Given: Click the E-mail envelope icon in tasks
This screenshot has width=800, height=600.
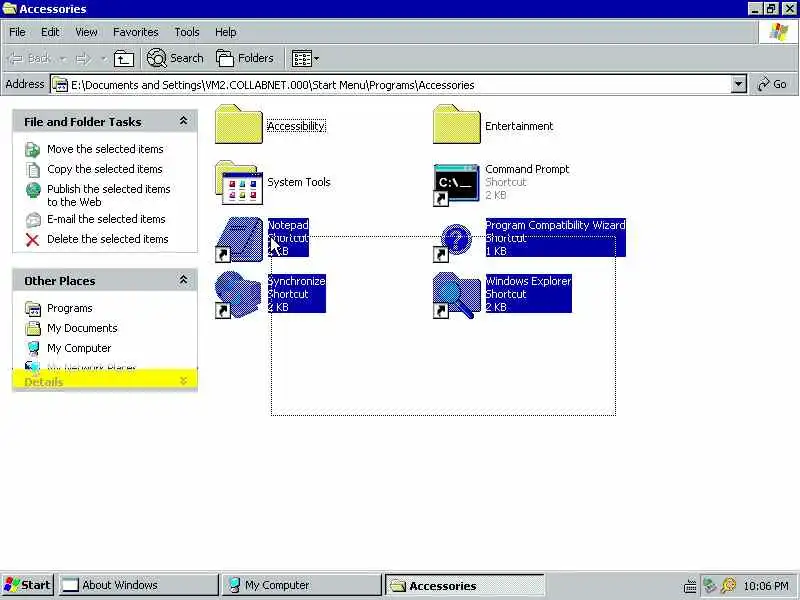Looking at the screenshot, I should coord(33,220).
